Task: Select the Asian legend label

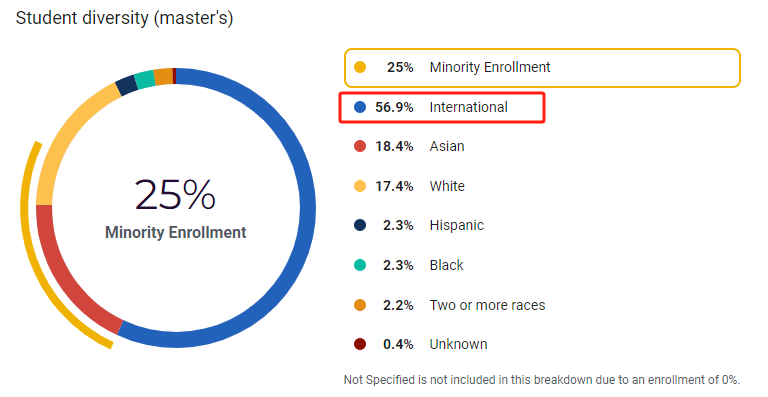Action: tap(447, 146)
